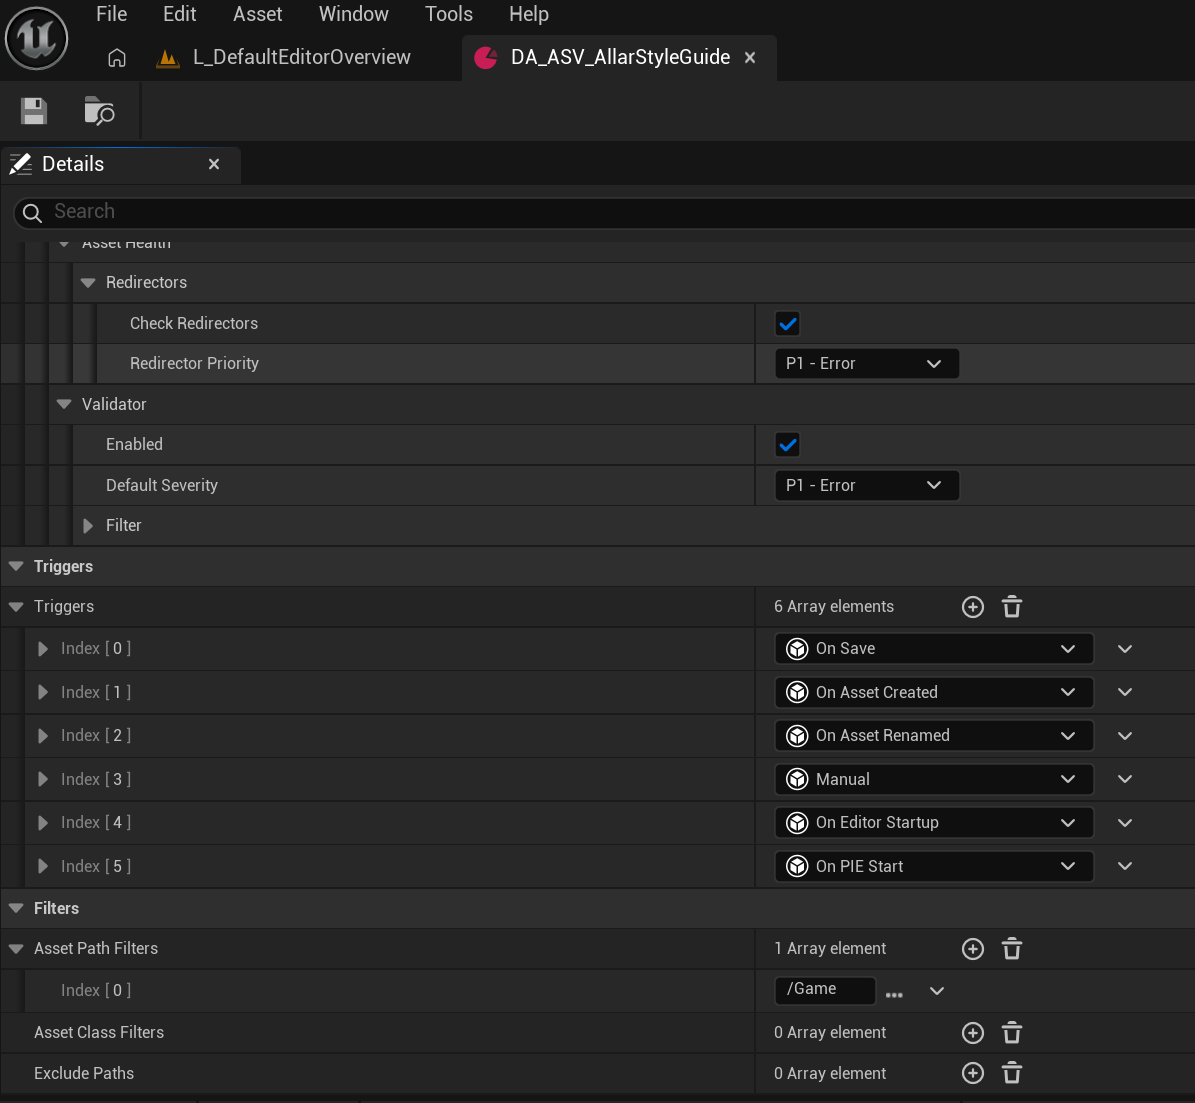Clear Exclude Paths with trash icon
This screenshot has height=1103, width=1195.
pyautogui.click(x=1011, y=1073)
